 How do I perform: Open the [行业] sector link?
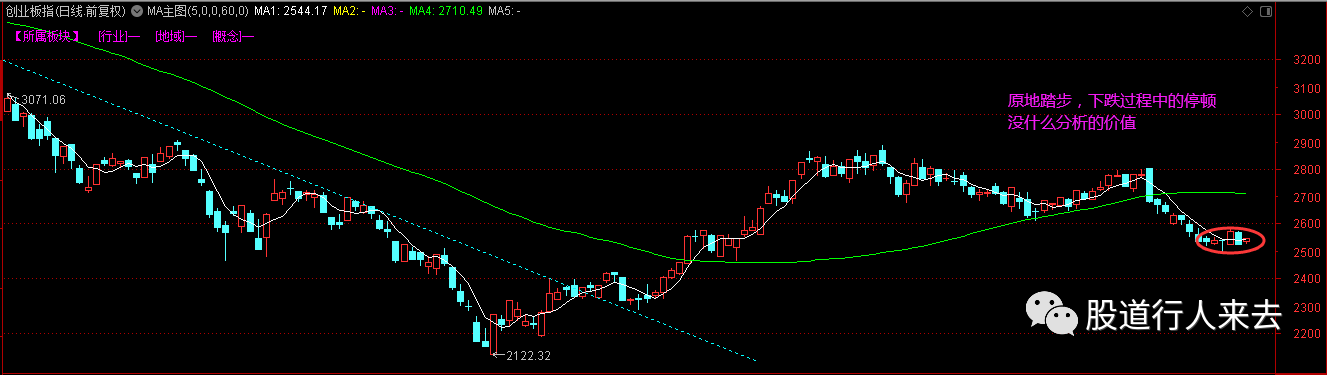[119, 36]
